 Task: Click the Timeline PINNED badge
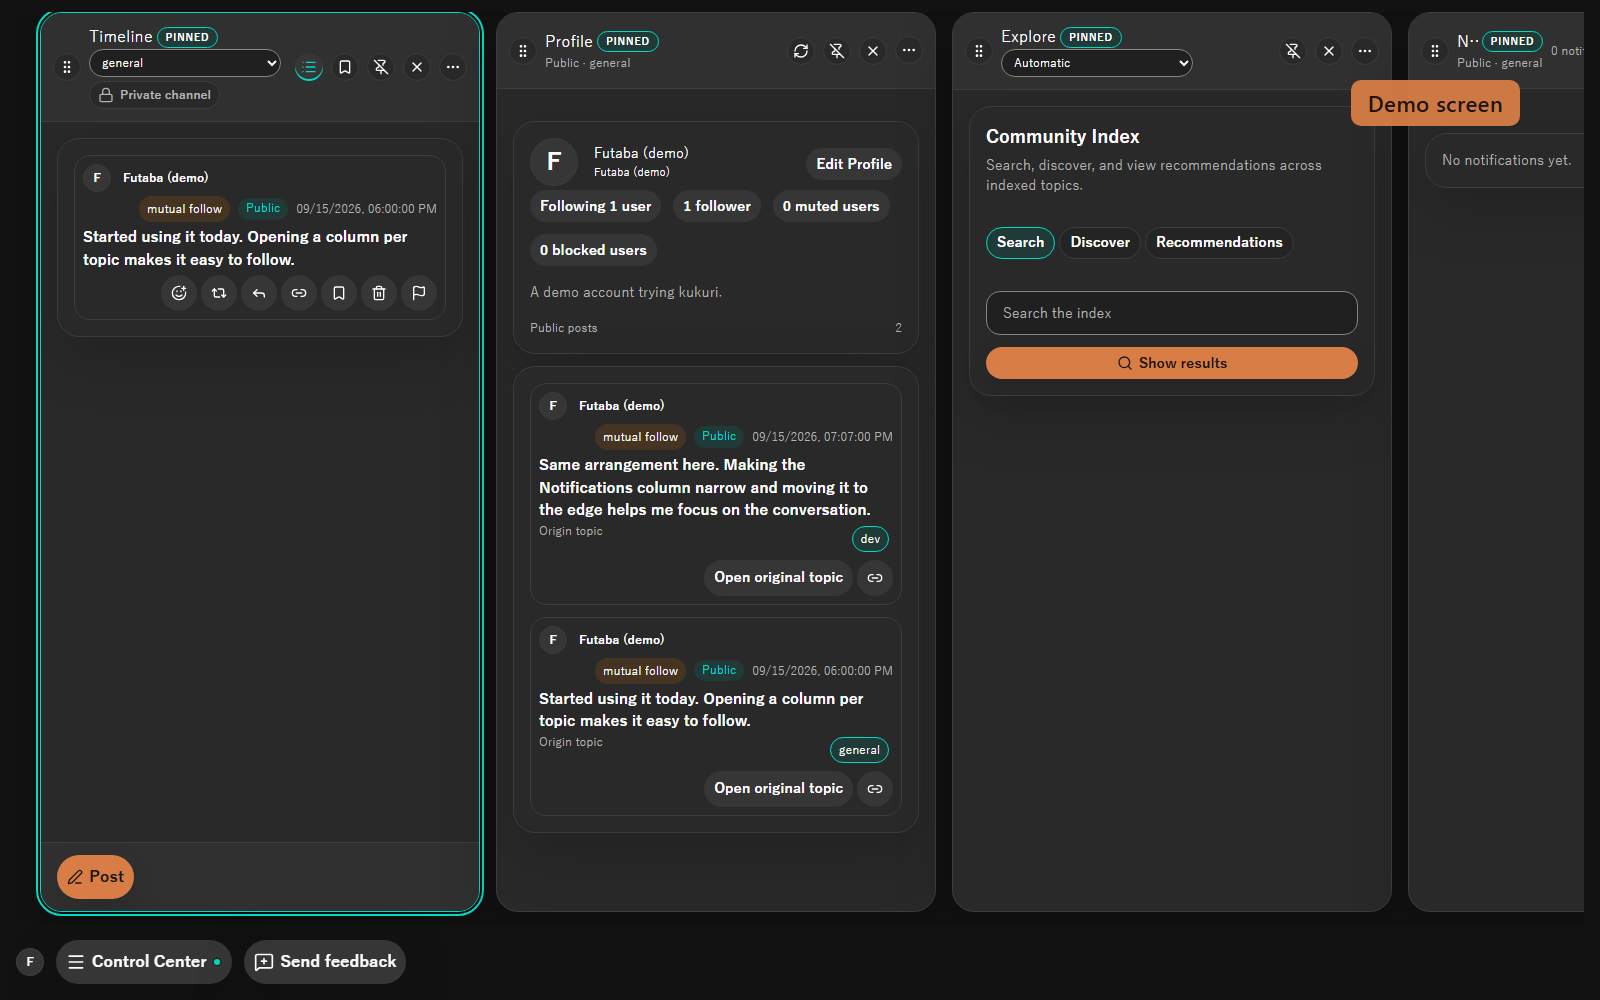pyautogui.click(x=187, y=37)
